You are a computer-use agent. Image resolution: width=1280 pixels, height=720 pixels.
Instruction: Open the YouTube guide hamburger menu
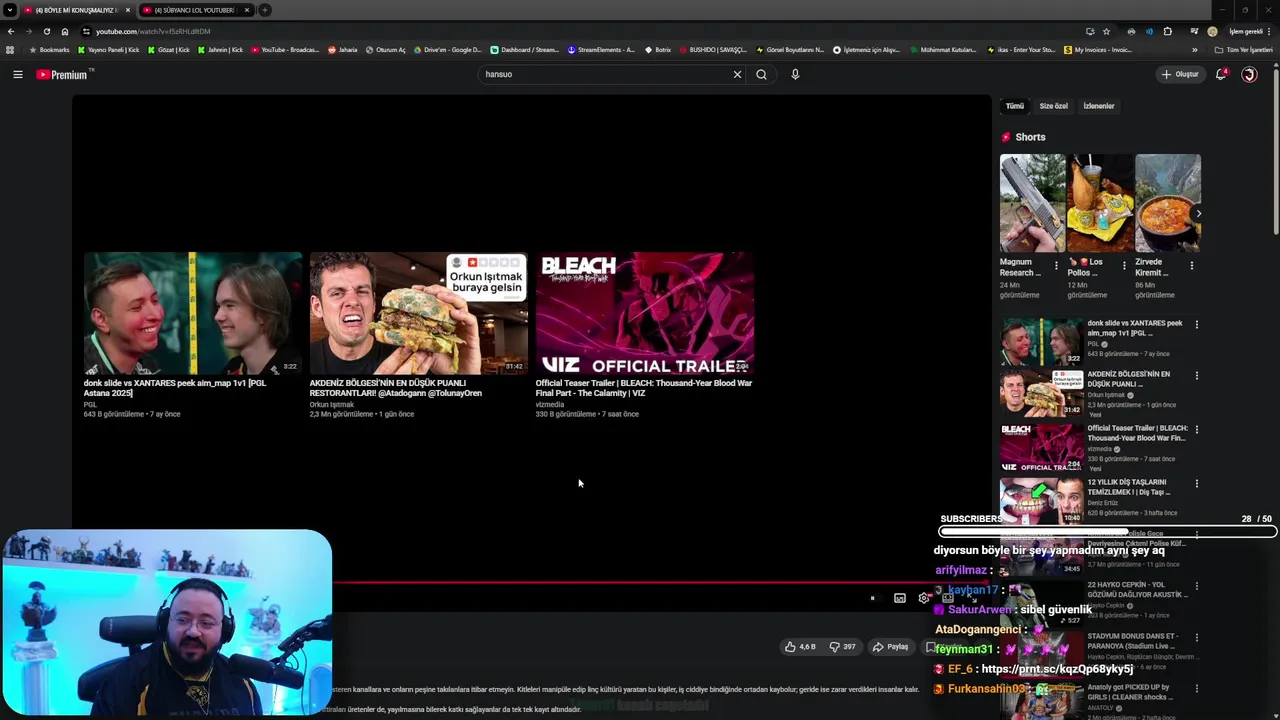[17, 74]
